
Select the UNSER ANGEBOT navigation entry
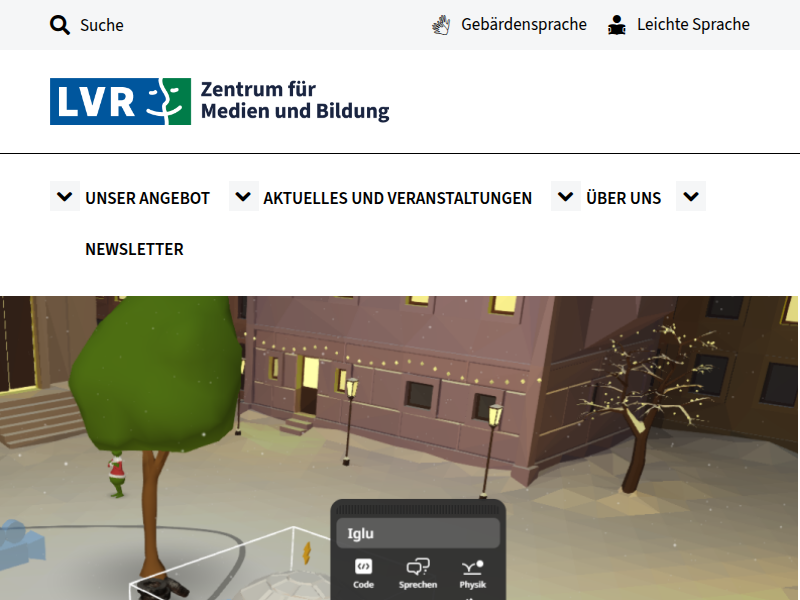[x=146, y=197]
